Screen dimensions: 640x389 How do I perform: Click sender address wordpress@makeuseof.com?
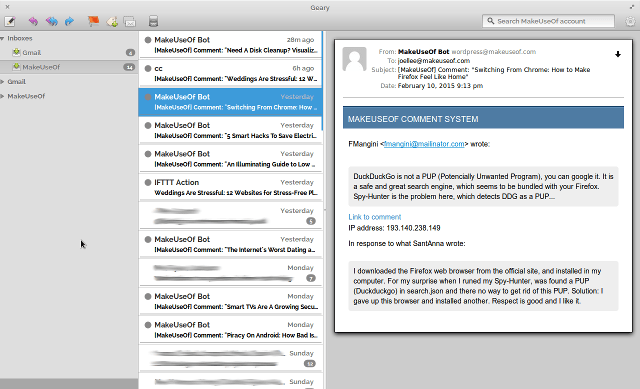[493, 52]
